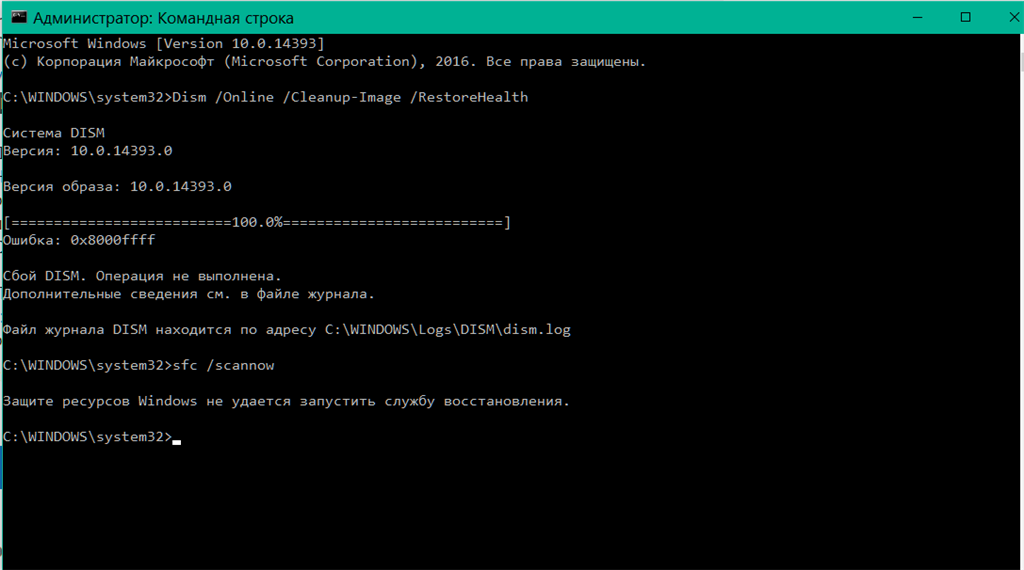Minimize the Command Prompt window

click(918, 18)
